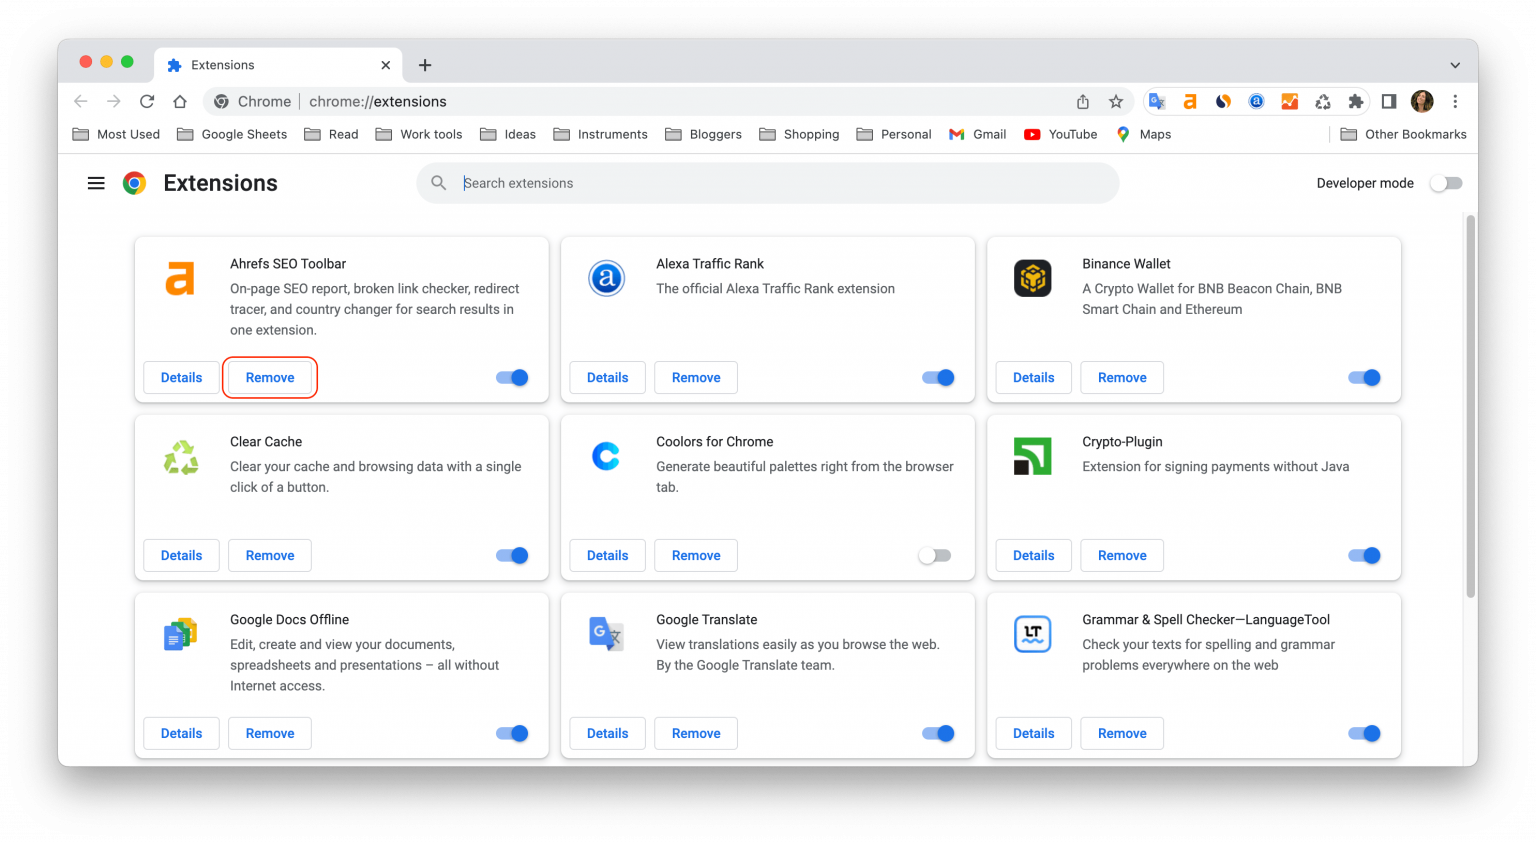Click the Binance Wallet extension icon
Screen dimensions: 1536x843
click(x=1032, y=278)
